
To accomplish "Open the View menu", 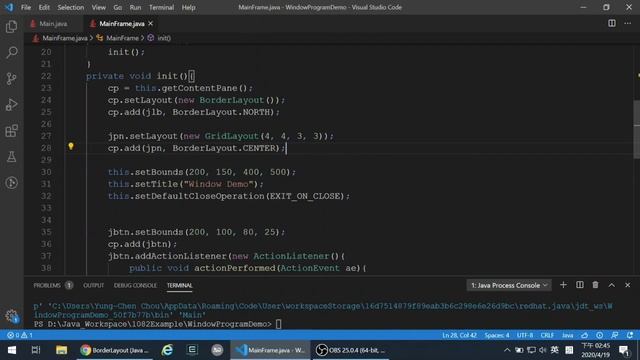I will coord(98,7).
